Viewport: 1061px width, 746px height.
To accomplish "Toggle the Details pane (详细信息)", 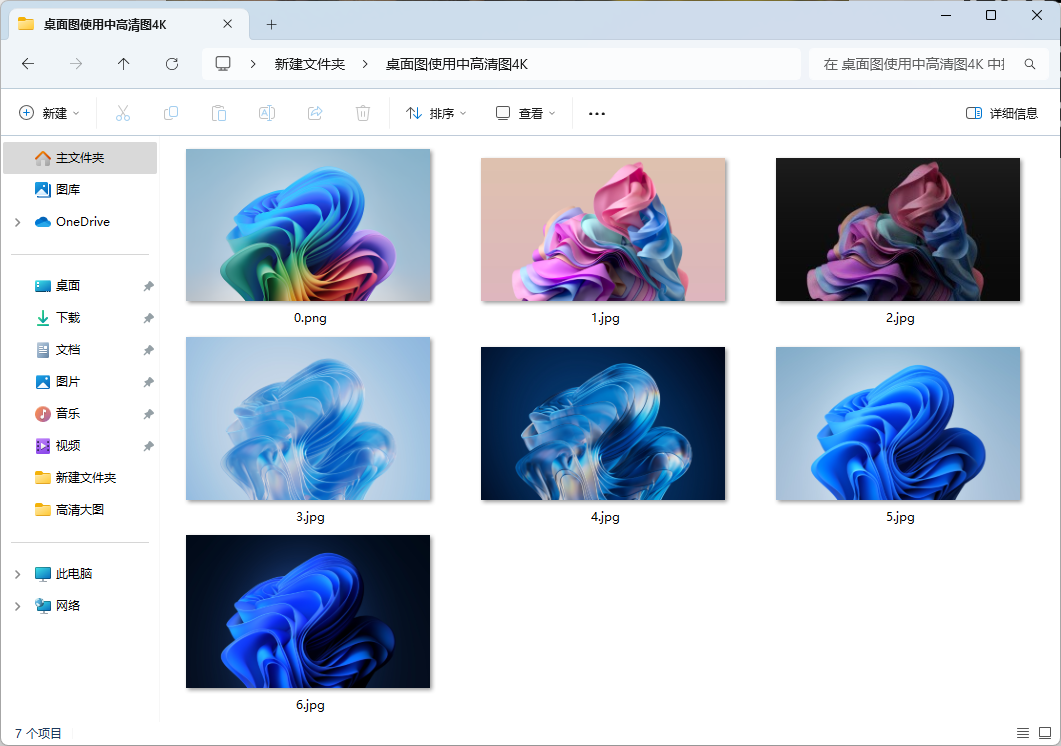I will coord(1002,114).
